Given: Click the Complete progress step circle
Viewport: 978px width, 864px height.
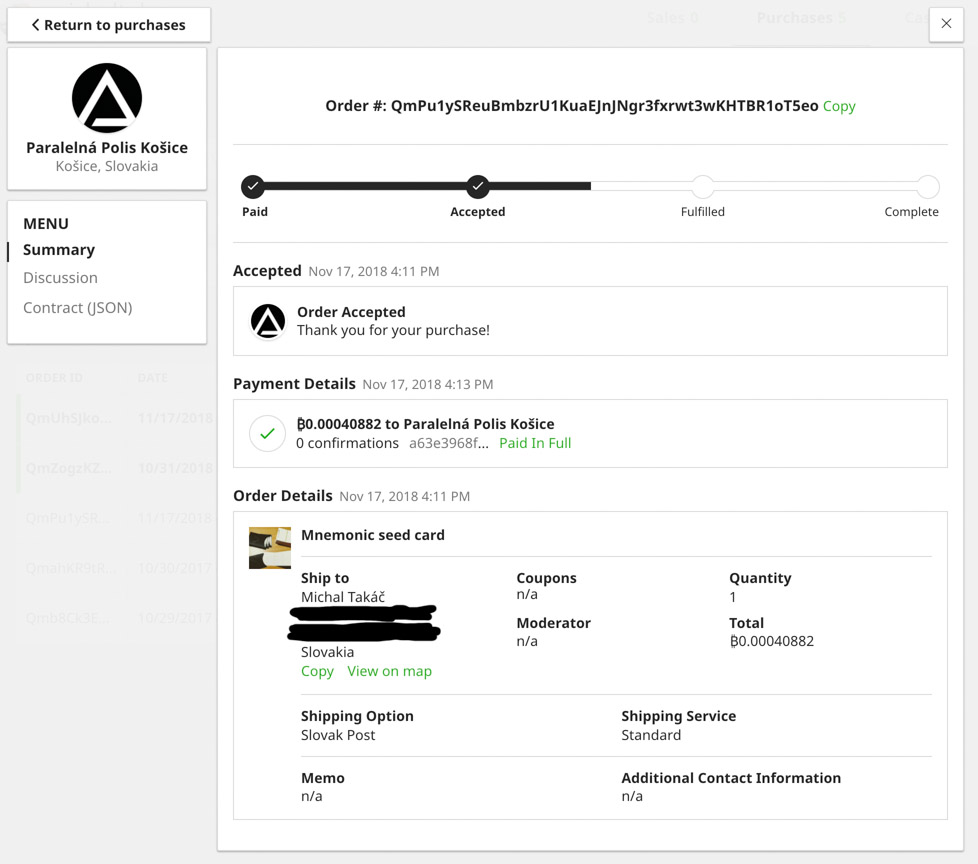Looking at the screenshot, I should [927, 186].
